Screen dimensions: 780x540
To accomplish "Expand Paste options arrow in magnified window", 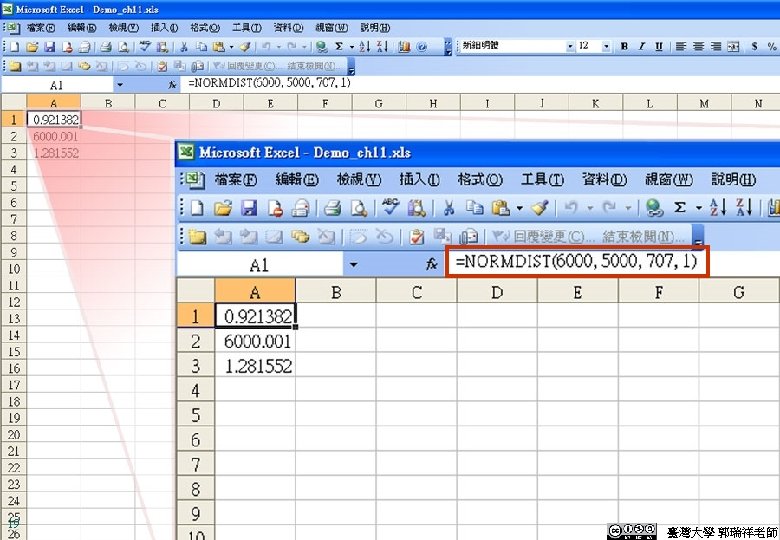I will click(519, 208).
